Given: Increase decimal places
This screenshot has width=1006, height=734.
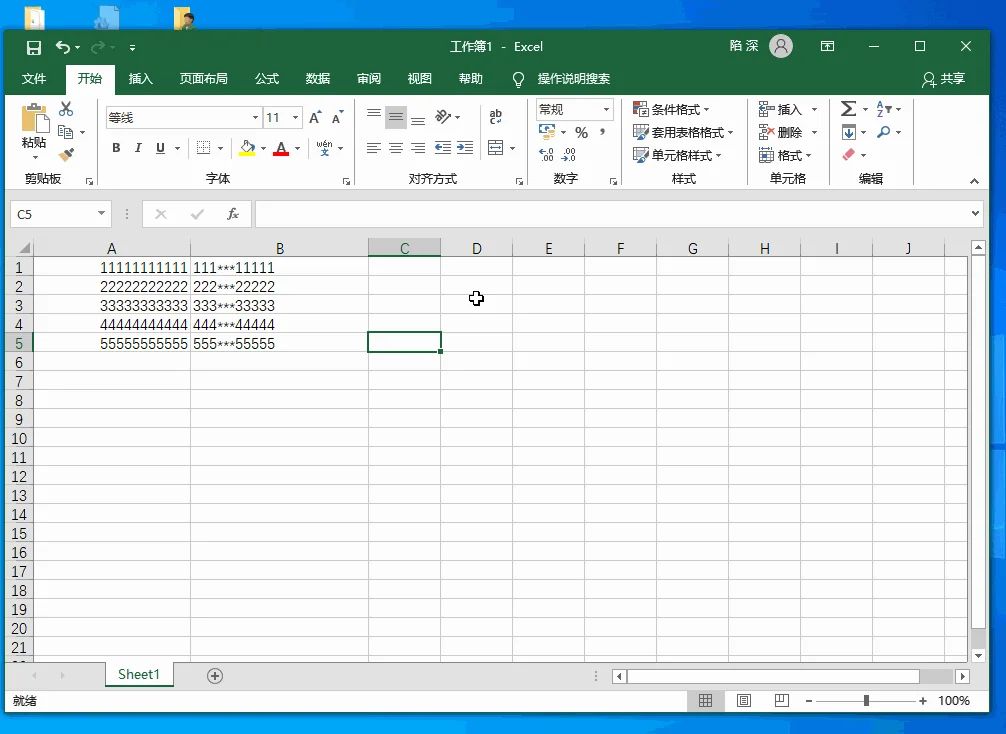Looking at the screenshot, I should (546, 155).
